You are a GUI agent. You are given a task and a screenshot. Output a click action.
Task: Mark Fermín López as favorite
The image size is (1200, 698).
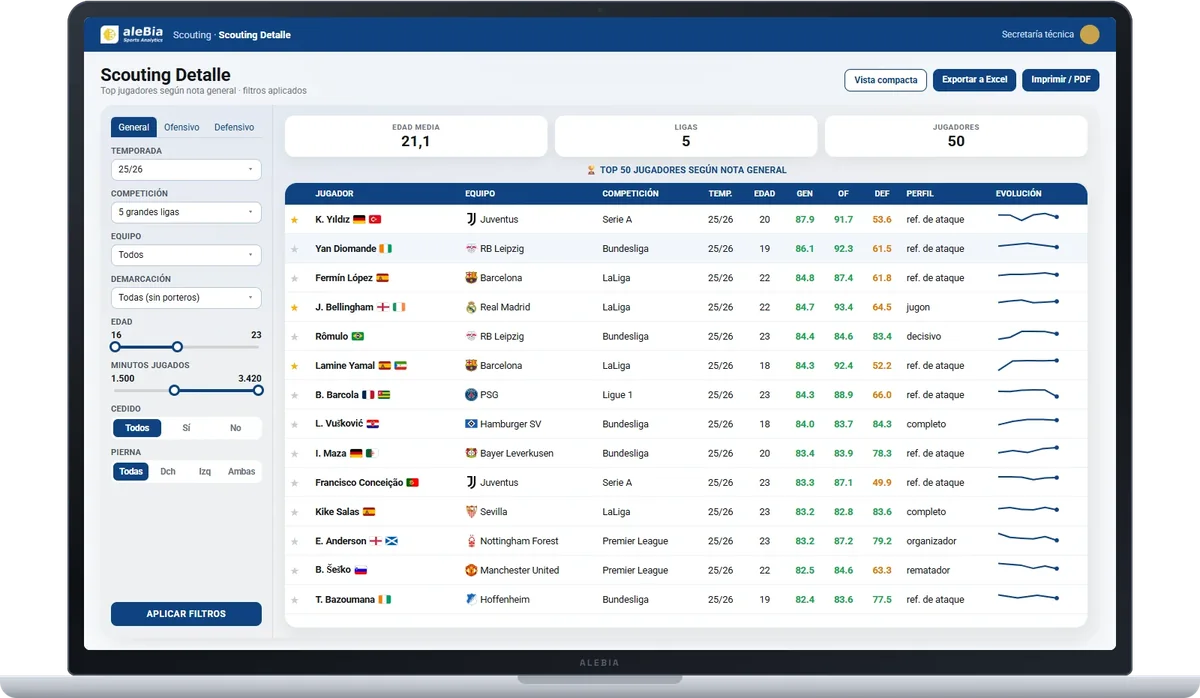pos(294,278)
